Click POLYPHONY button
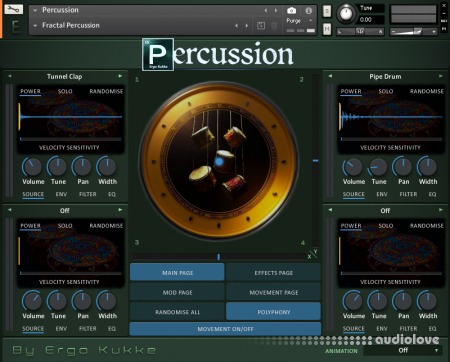 273,312
